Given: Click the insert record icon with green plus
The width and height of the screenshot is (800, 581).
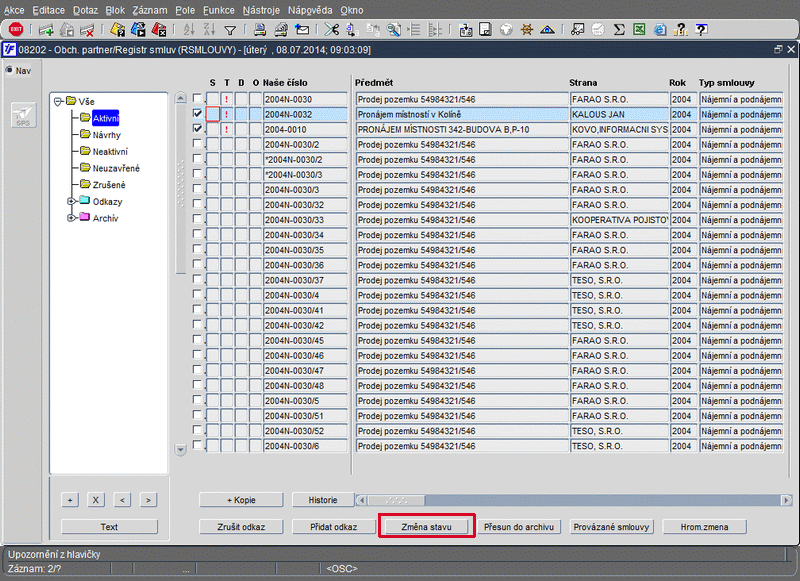Looking at the screenshot, I should point(46,30).
